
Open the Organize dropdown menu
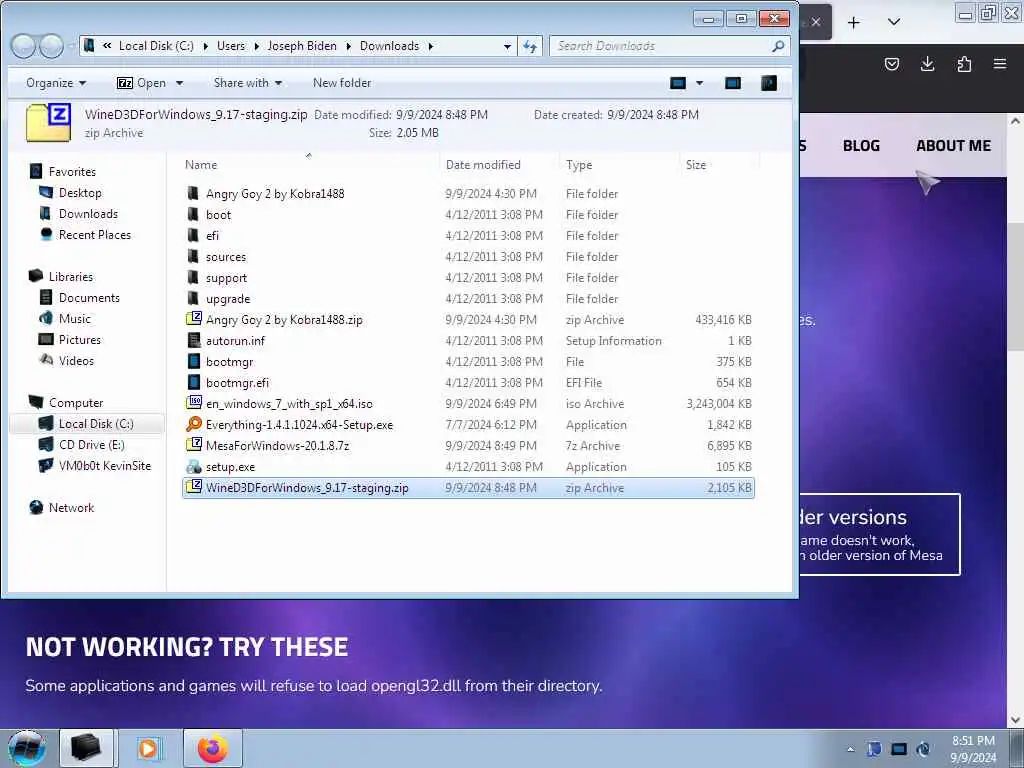tap(56, 83)
